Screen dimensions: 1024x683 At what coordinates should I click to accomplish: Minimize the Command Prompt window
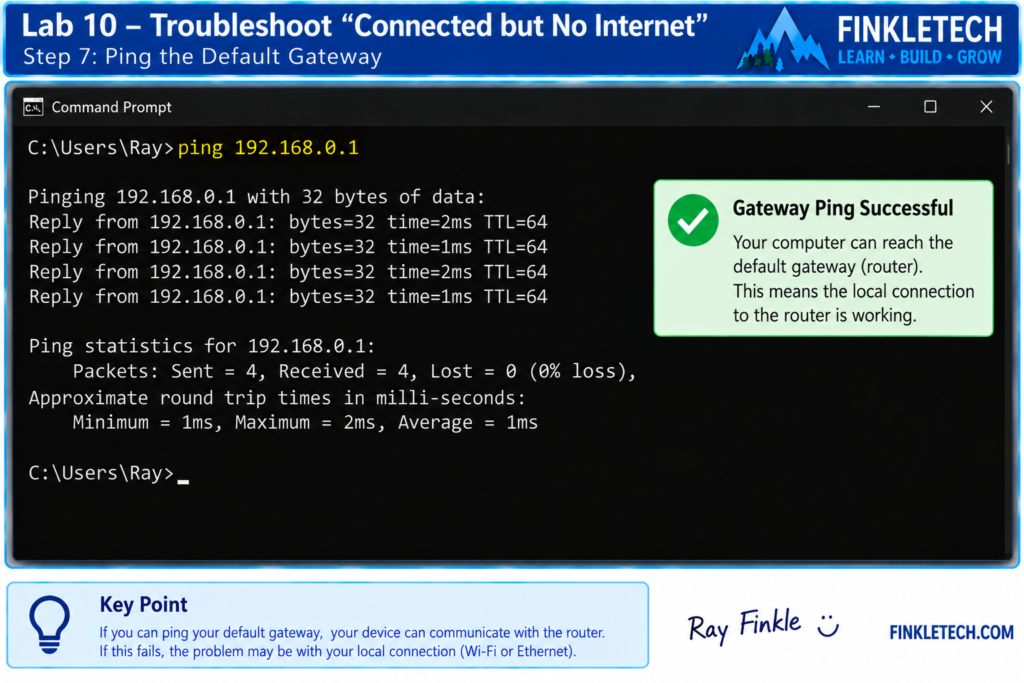point(874,106)
